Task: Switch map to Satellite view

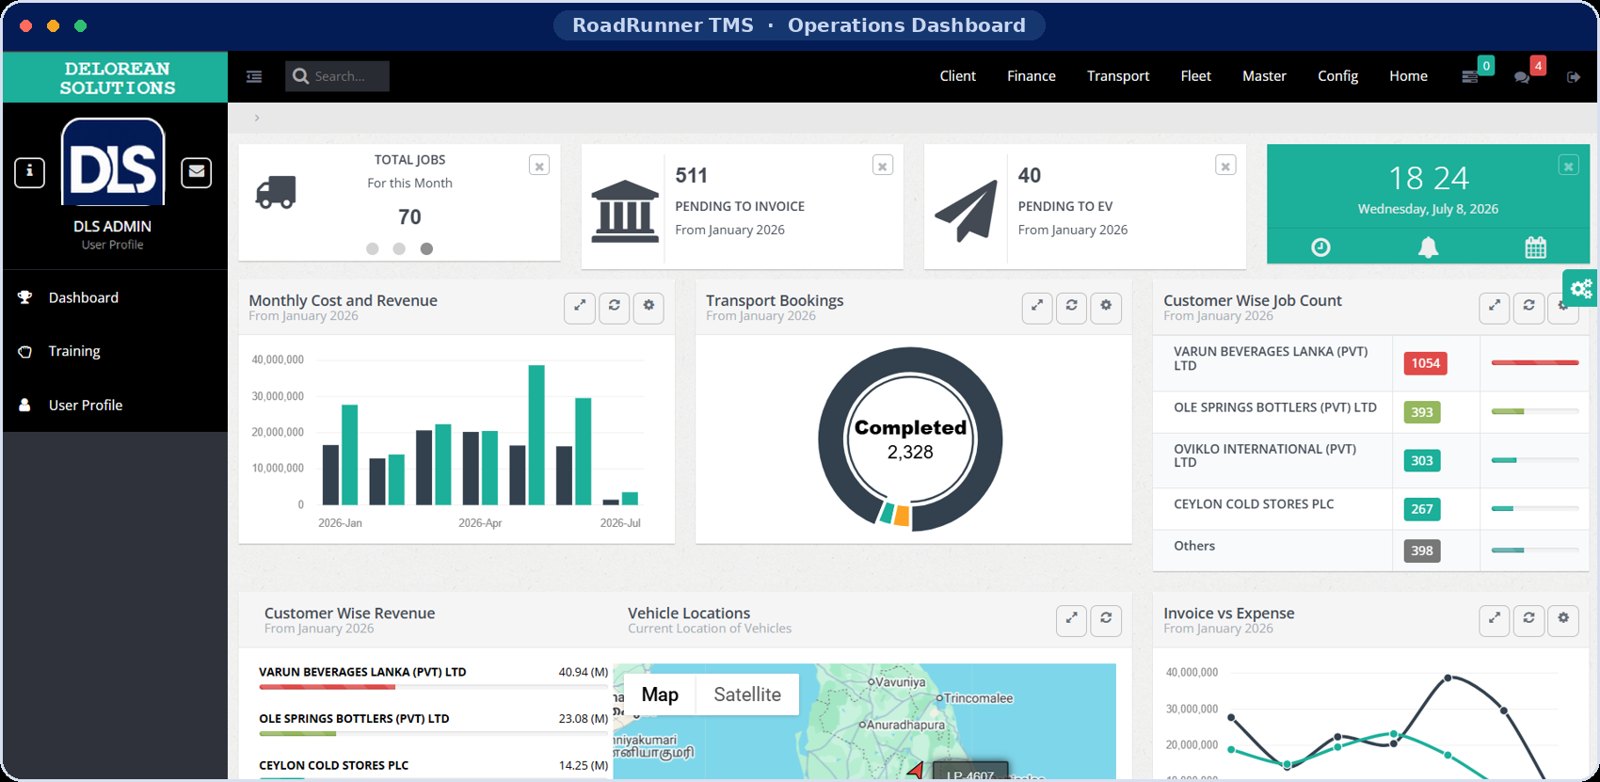Action: [747, 695]
